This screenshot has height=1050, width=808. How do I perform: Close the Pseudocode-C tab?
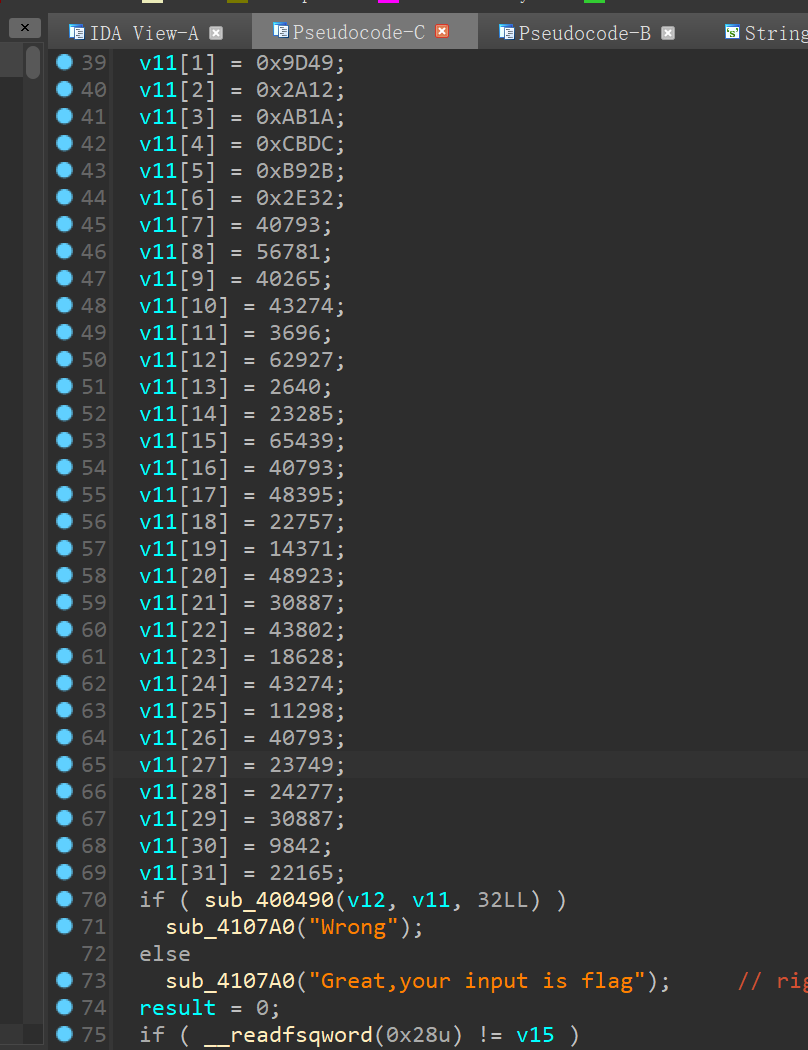[442, 32]
